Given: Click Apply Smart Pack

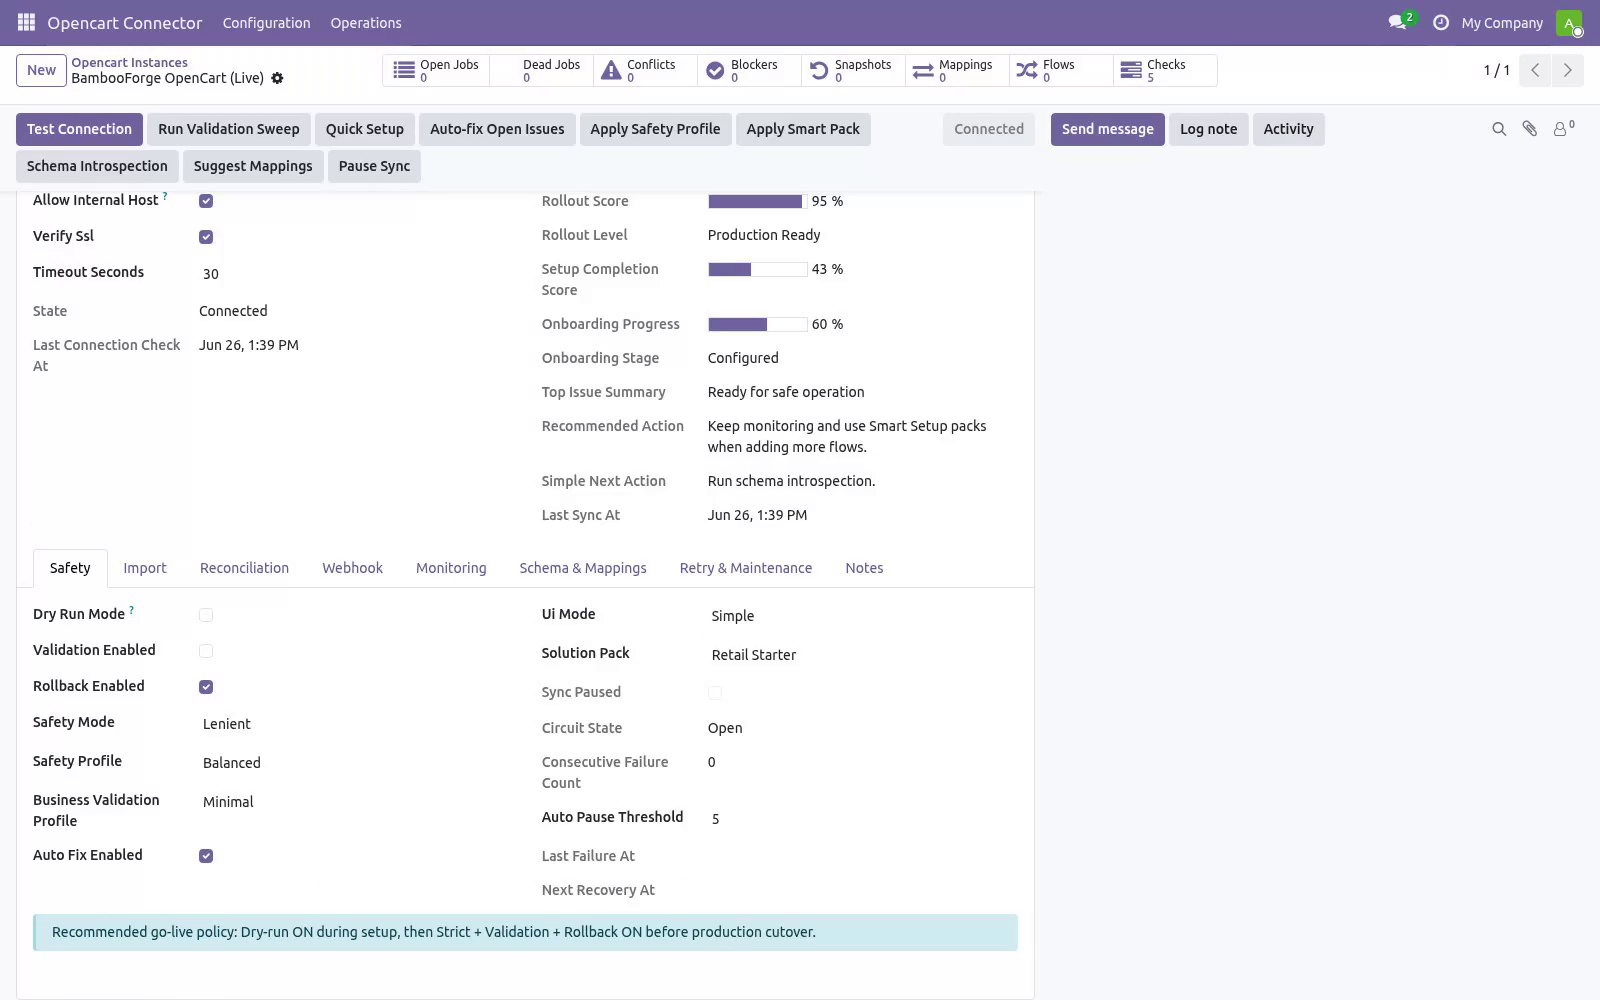Looking at the screenshot, I should [803, 129].
